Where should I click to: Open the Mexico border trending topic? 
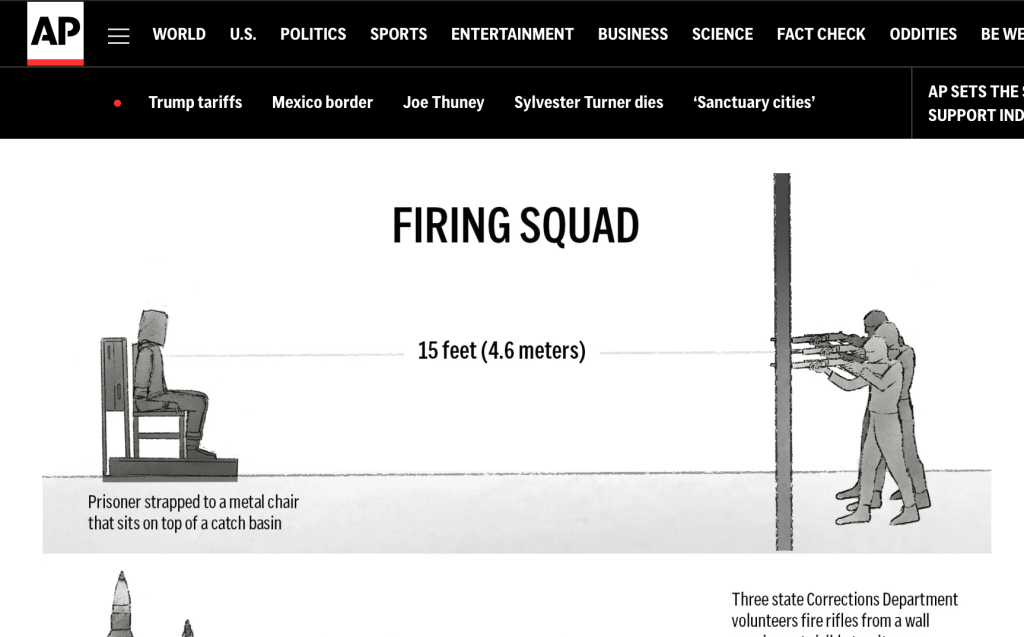(322, 102)
